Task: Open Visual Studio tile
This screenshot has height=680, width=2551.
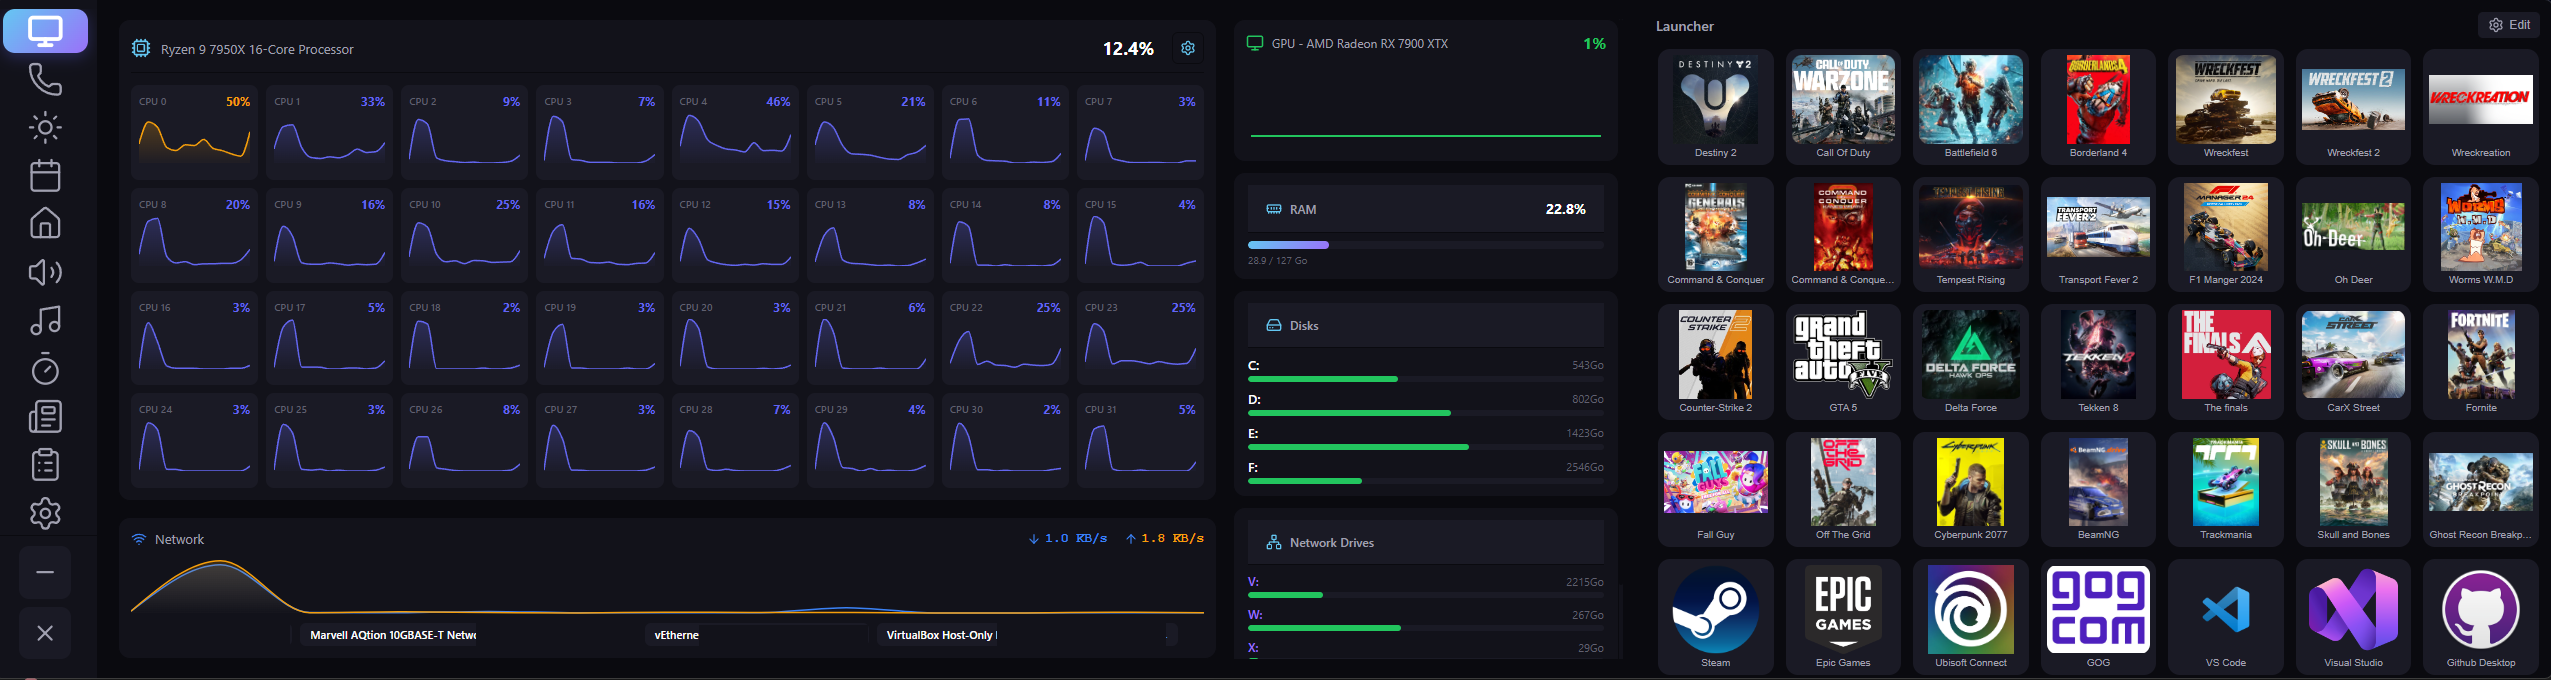Action: 2353,616
